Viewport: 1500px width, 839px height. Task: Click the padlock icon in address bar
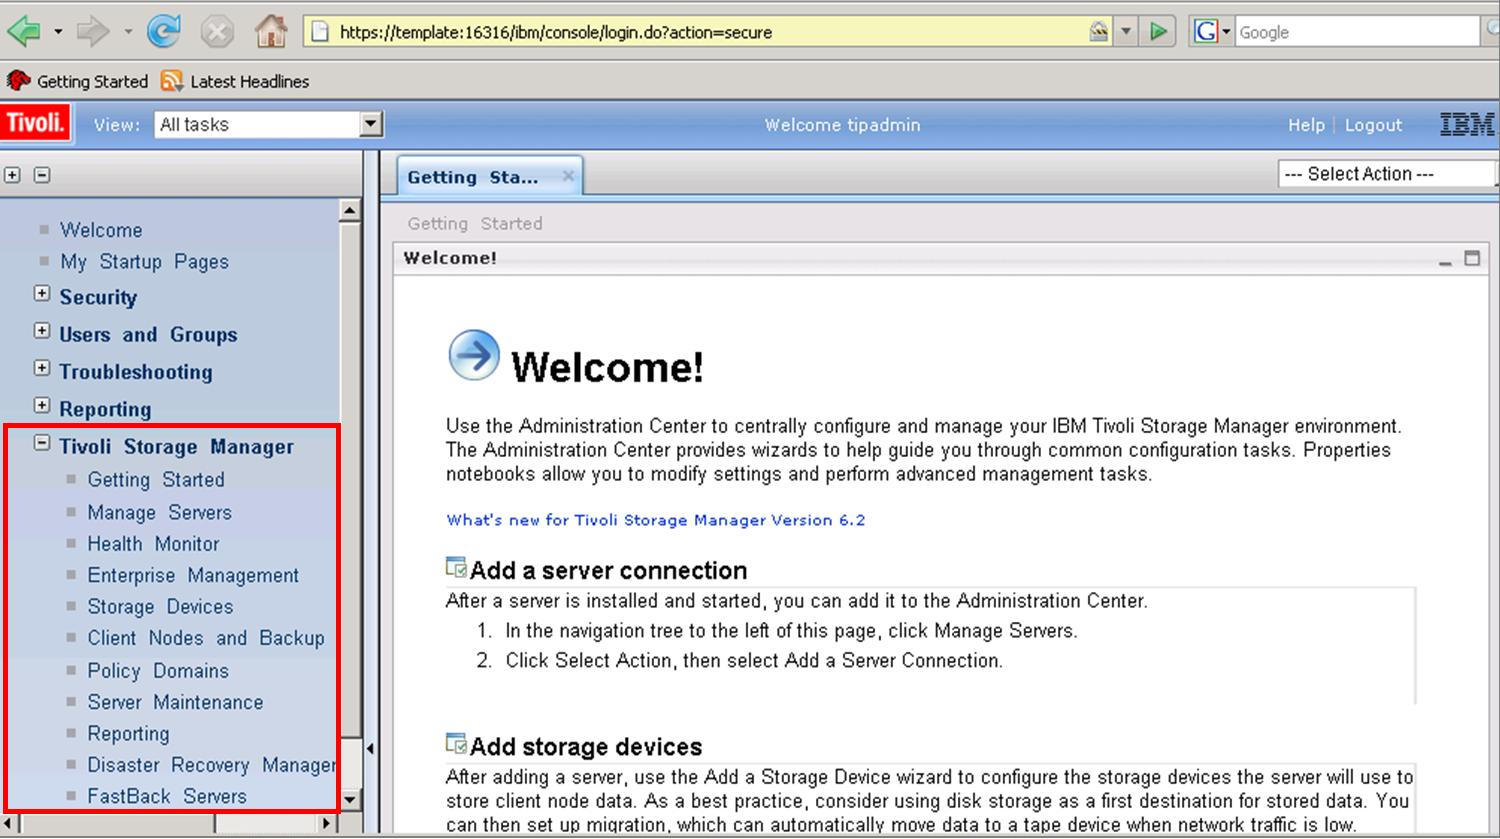pyautogui.click(x=1099, y=32)
